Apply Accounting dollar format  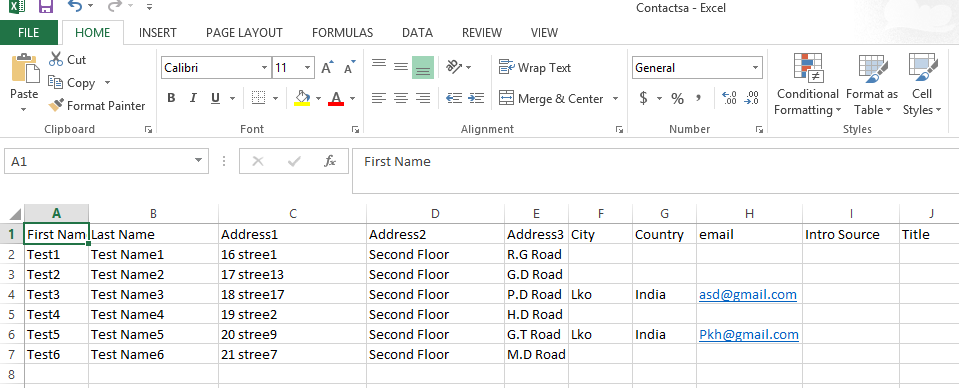(643, 98)
